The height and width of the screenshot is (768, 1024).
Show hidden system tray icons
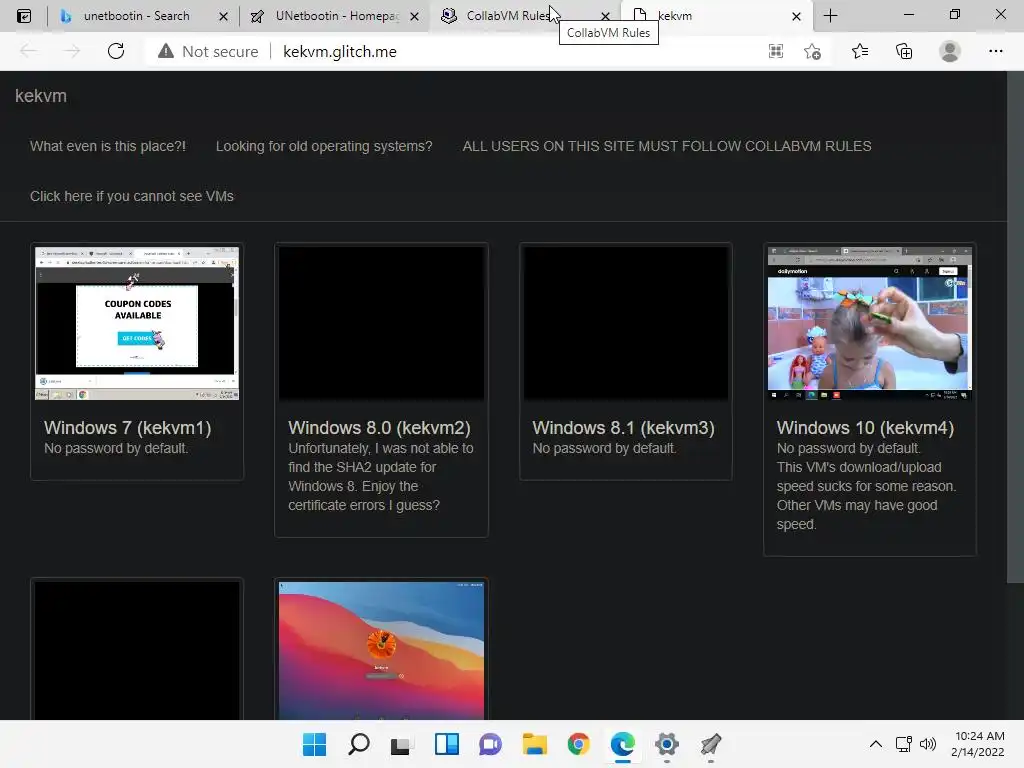pyautogui.click(x=876, y=744)
